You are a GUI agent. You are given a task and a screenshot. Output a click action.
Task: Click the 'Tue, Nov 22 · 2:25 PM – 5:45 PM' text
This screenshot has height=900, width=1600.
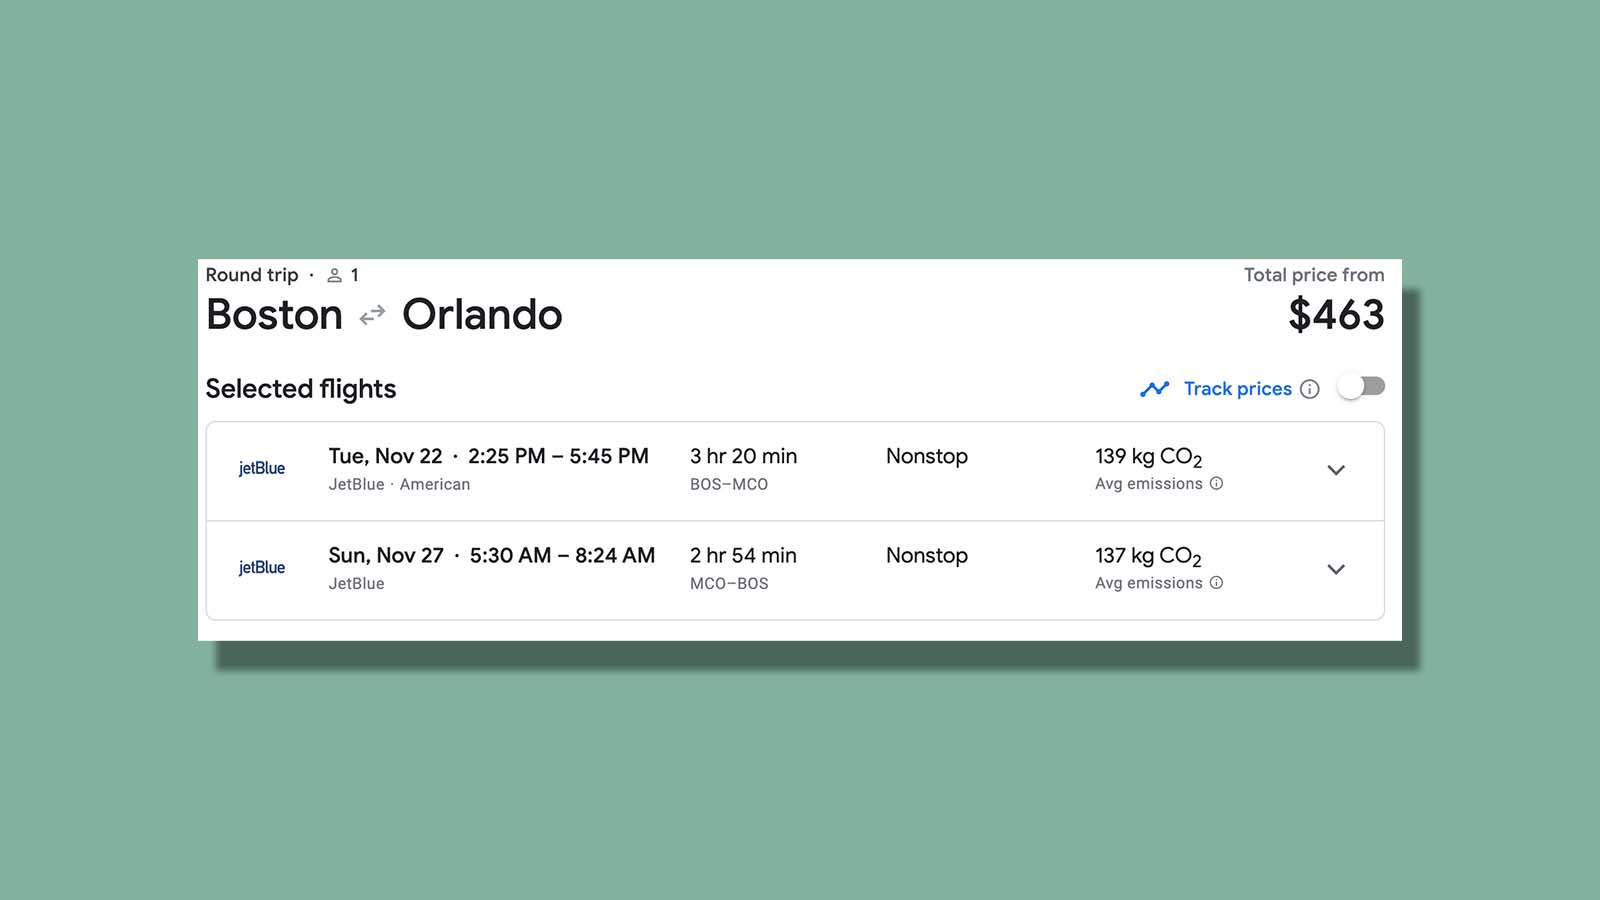(x=489, y=456)
